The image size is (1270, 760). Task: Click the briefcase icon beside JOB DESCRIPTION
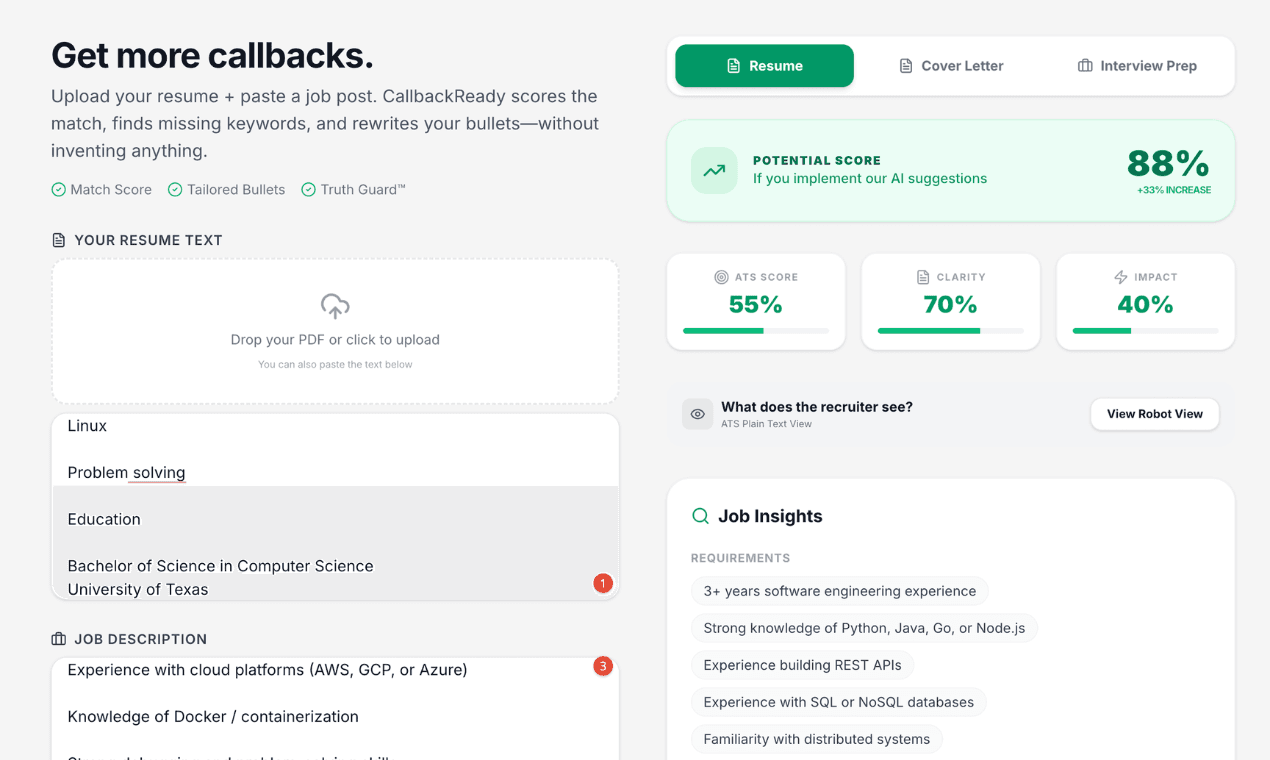tap(57, 638)
